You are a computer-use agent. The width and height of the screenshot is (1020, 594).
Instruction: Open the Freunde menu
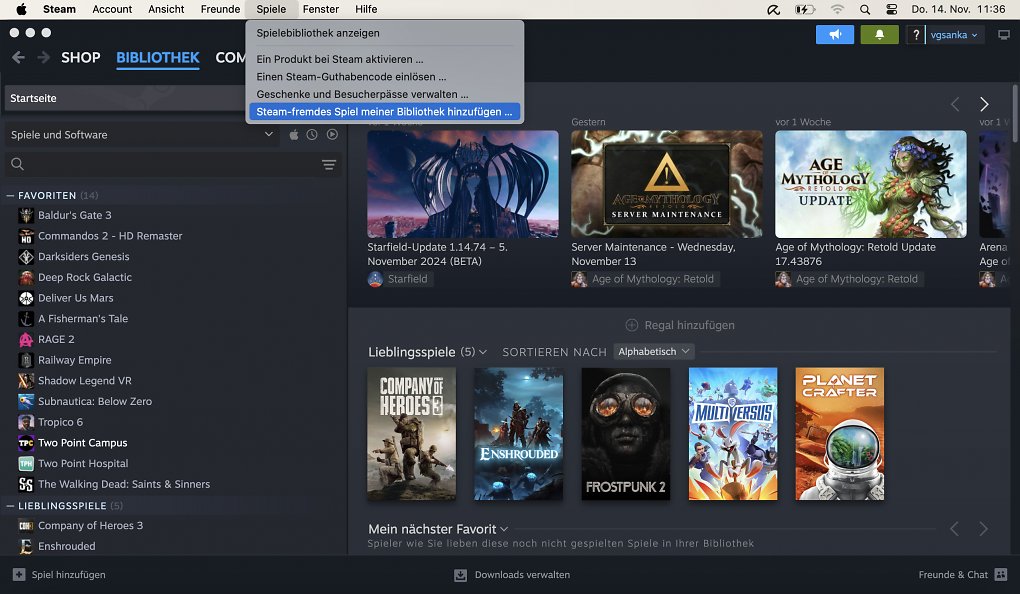(x=220, y=9)
